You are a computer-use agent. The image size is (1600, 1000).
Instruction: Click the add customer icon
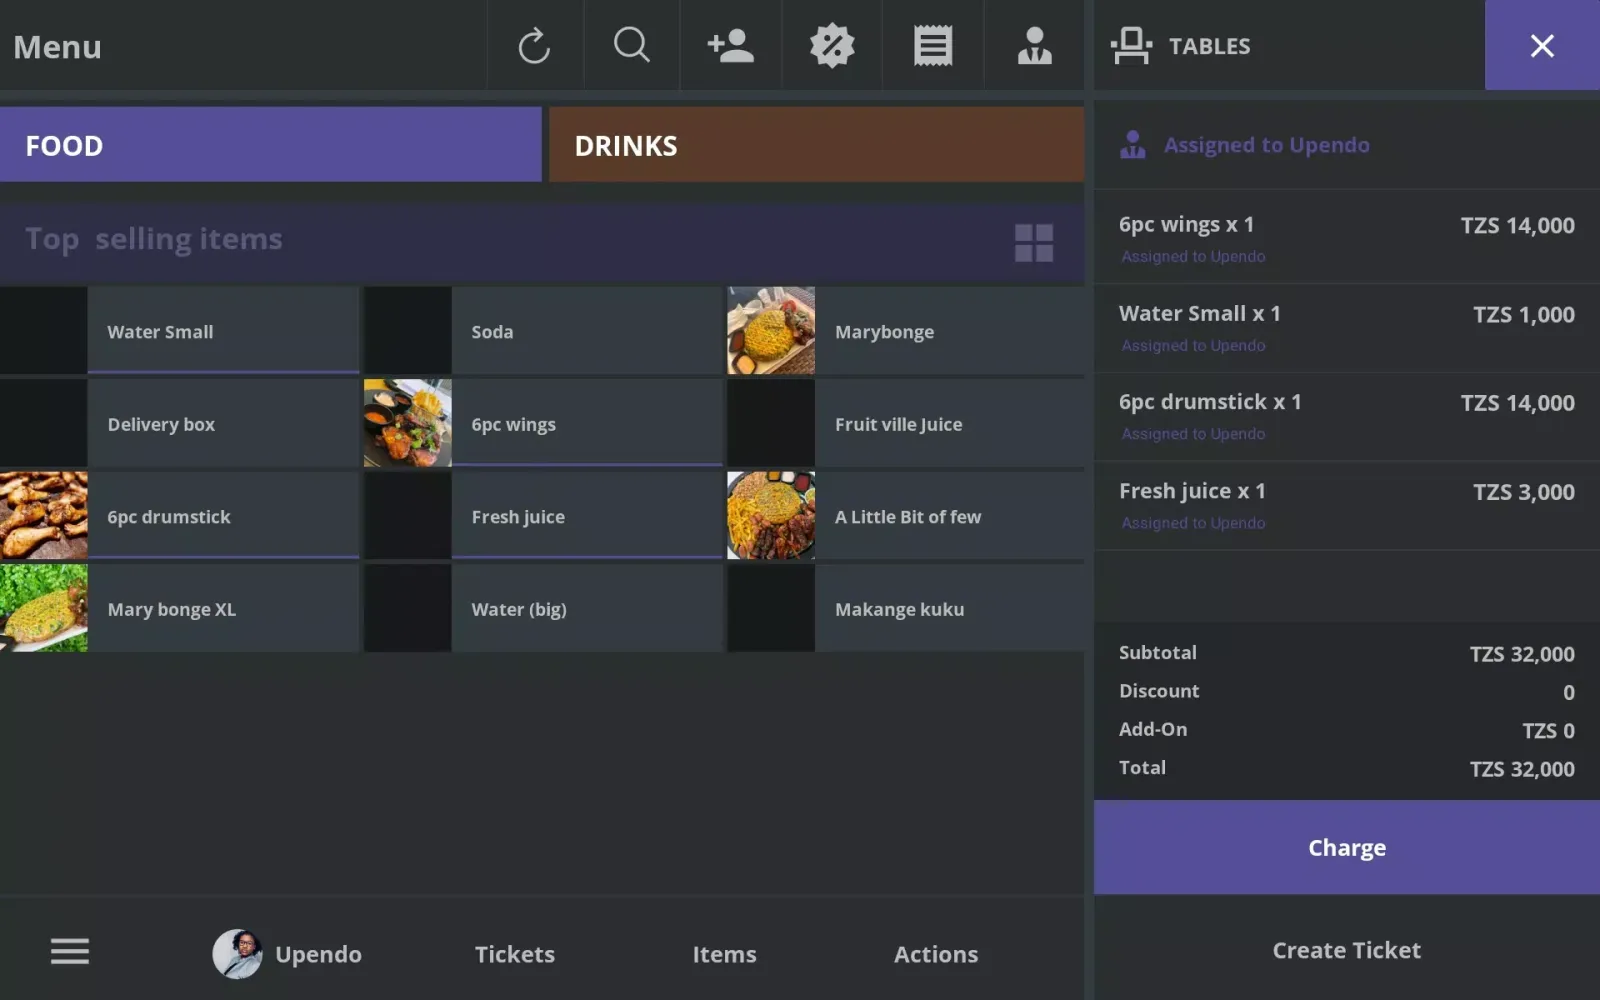coord(730,46)
